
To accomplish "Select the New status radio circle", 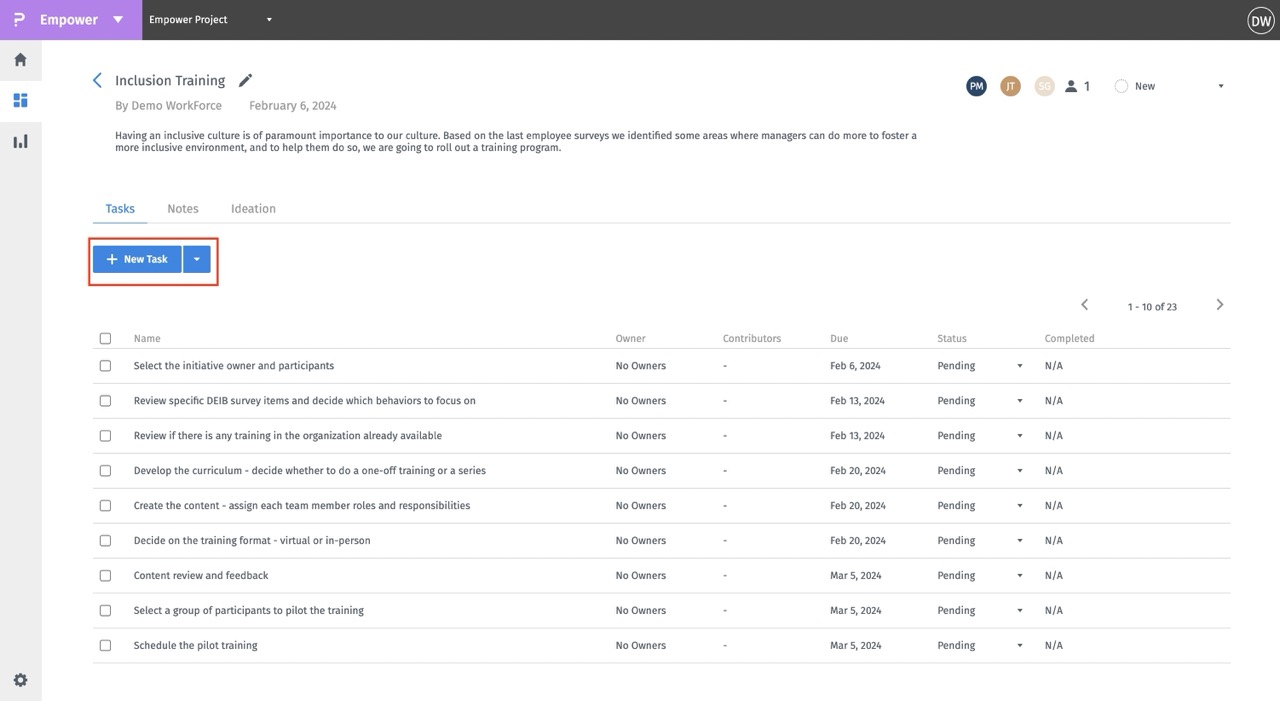I will click(1121, 86).
